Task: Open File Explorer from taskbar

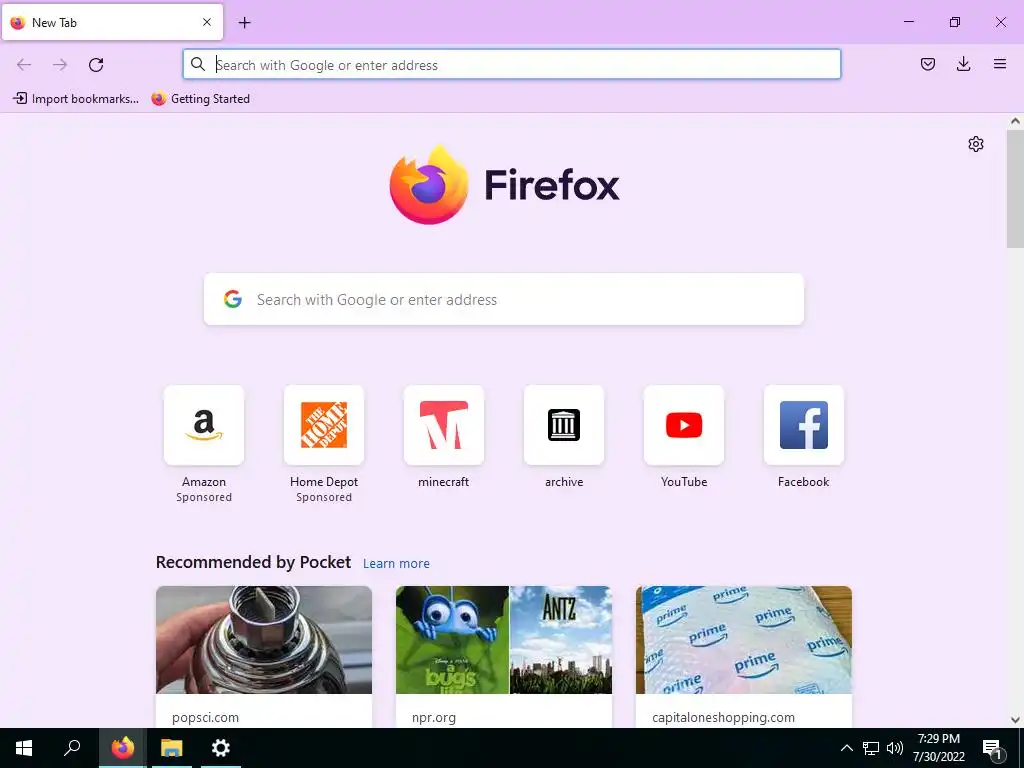Action: tap(172, 748)
